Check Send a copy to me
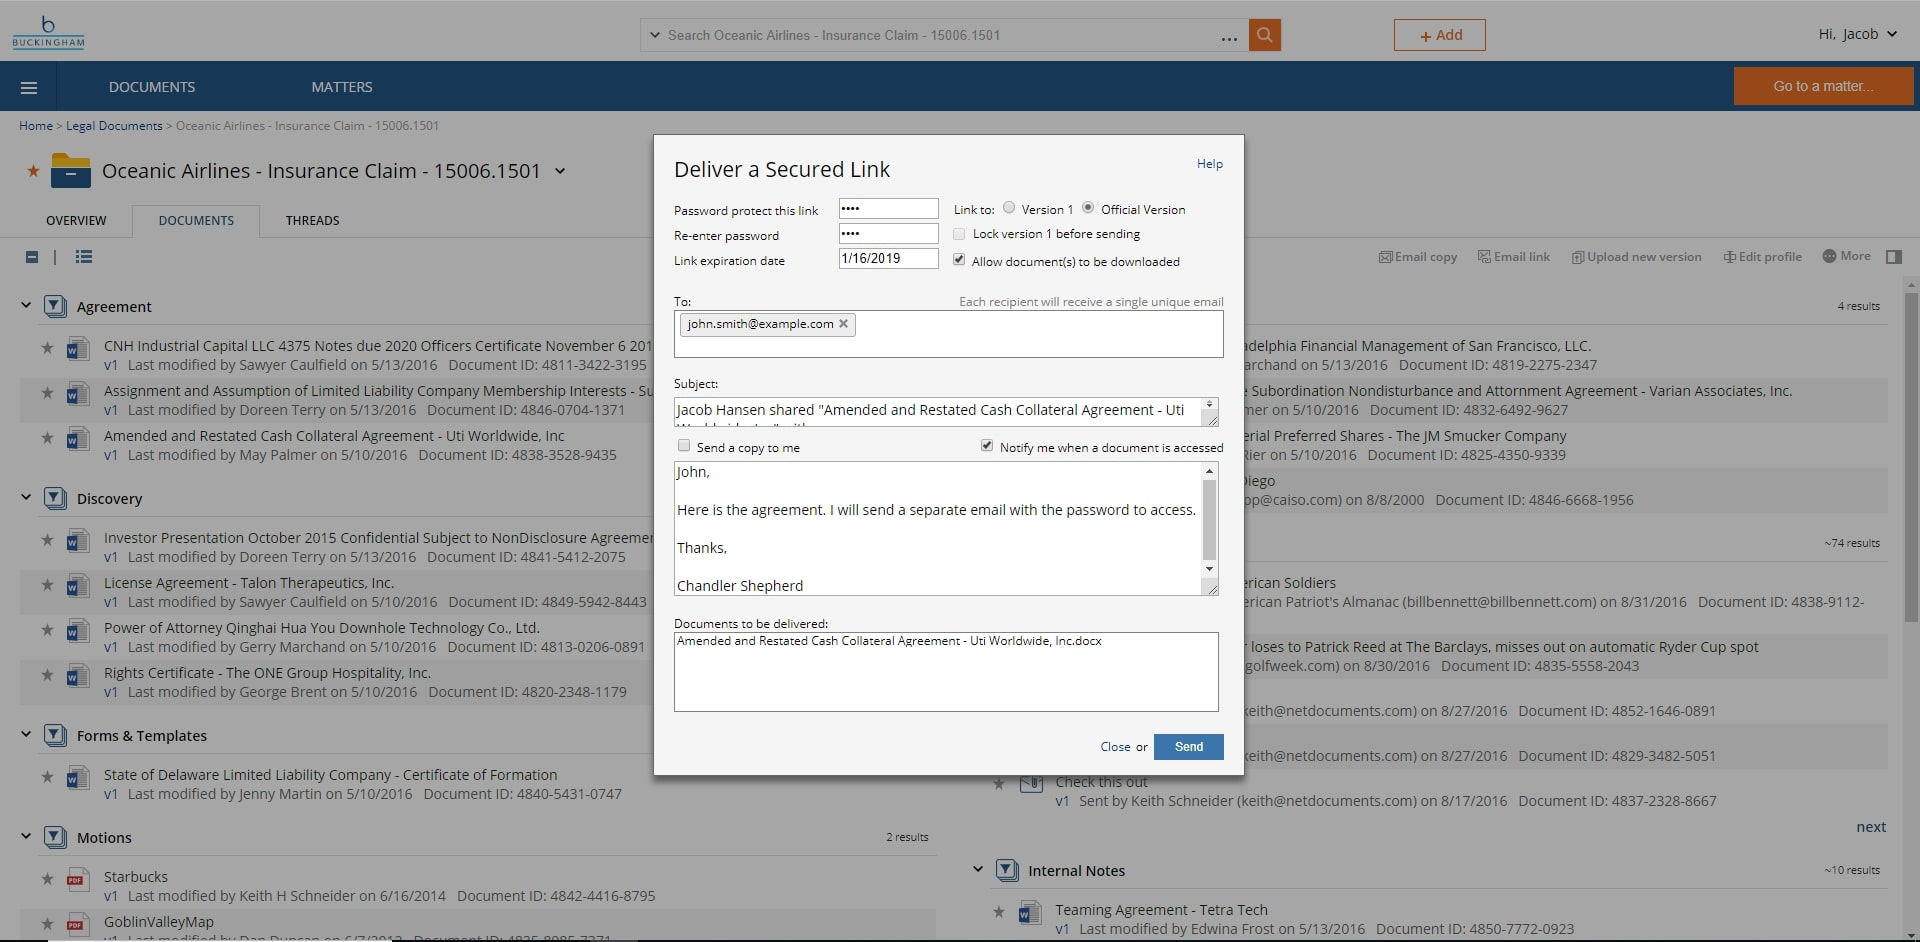Image resolution: width=1920 pixels, height=942 pixels. [684, 446]
